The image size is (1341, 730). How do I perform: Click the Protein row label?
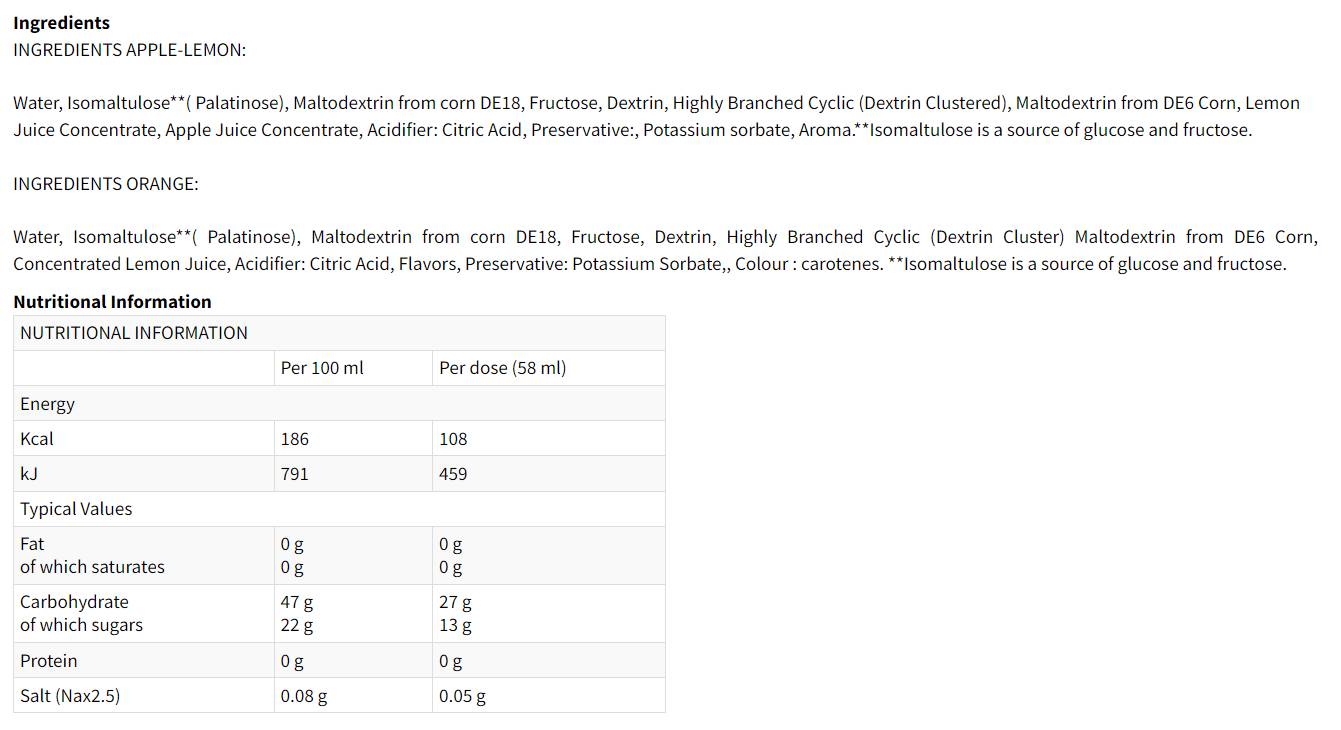tap(48, 661)
